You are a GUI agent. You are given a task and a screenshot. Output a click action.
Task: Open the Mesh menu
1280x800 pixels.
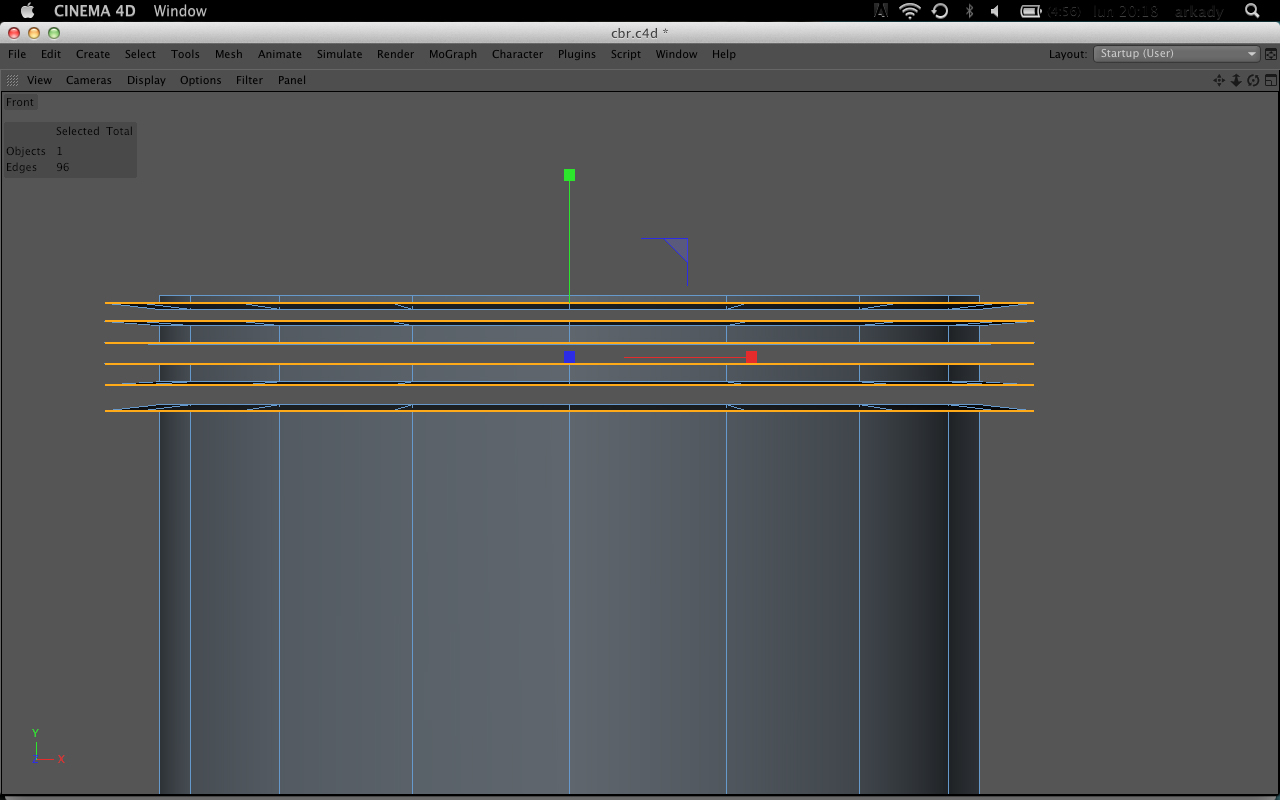(229, 54)
